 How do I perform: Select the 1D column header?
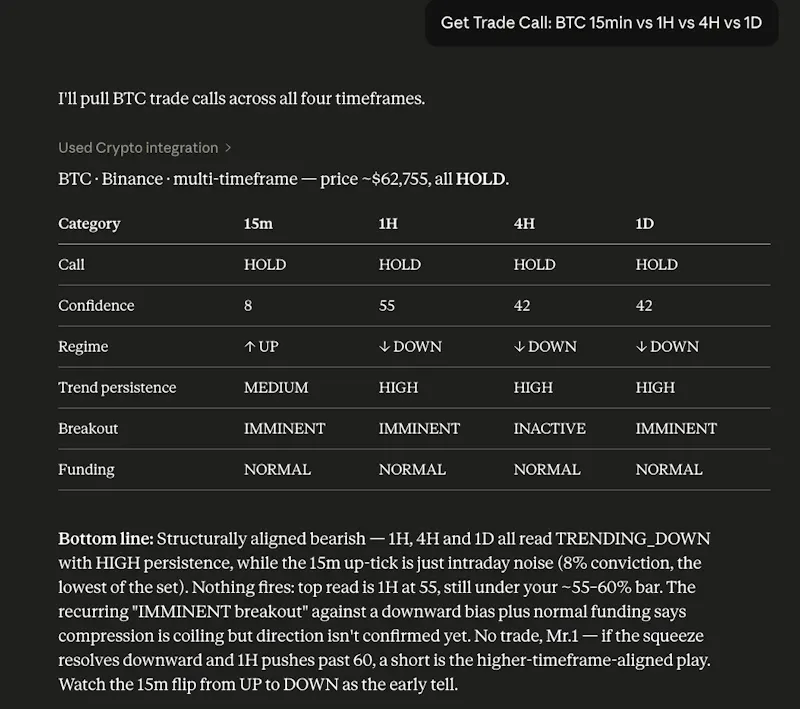click(644, 224)
